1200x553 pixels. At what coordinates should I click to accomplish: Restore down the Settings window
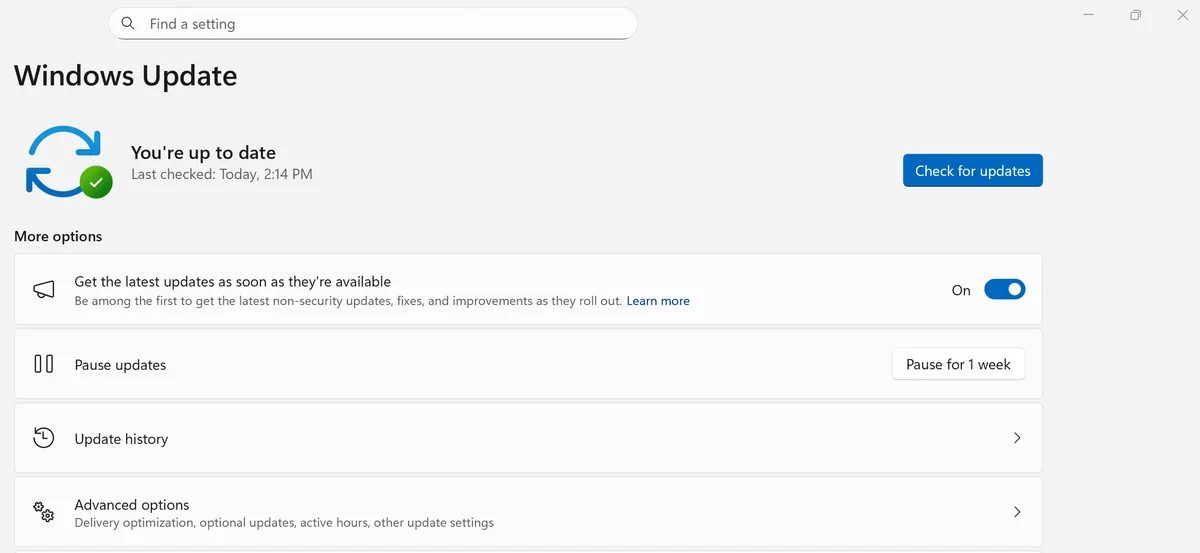coord(1135,15)
